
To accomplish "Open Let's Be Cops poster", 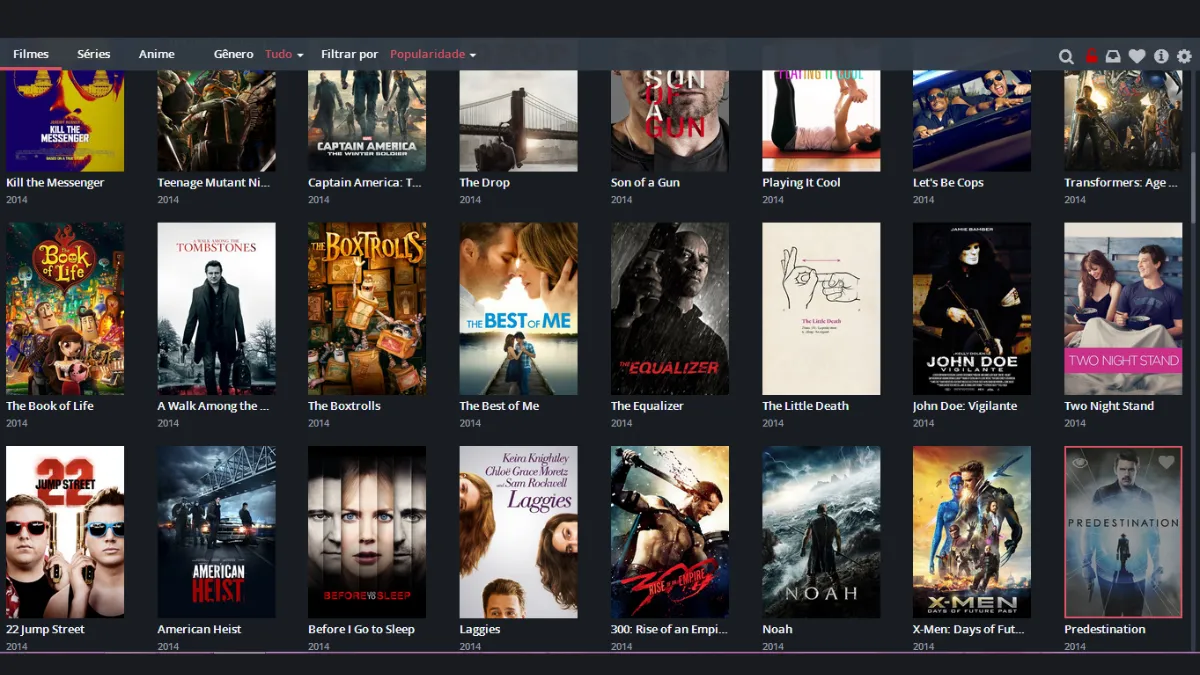I will coord(972,120).
